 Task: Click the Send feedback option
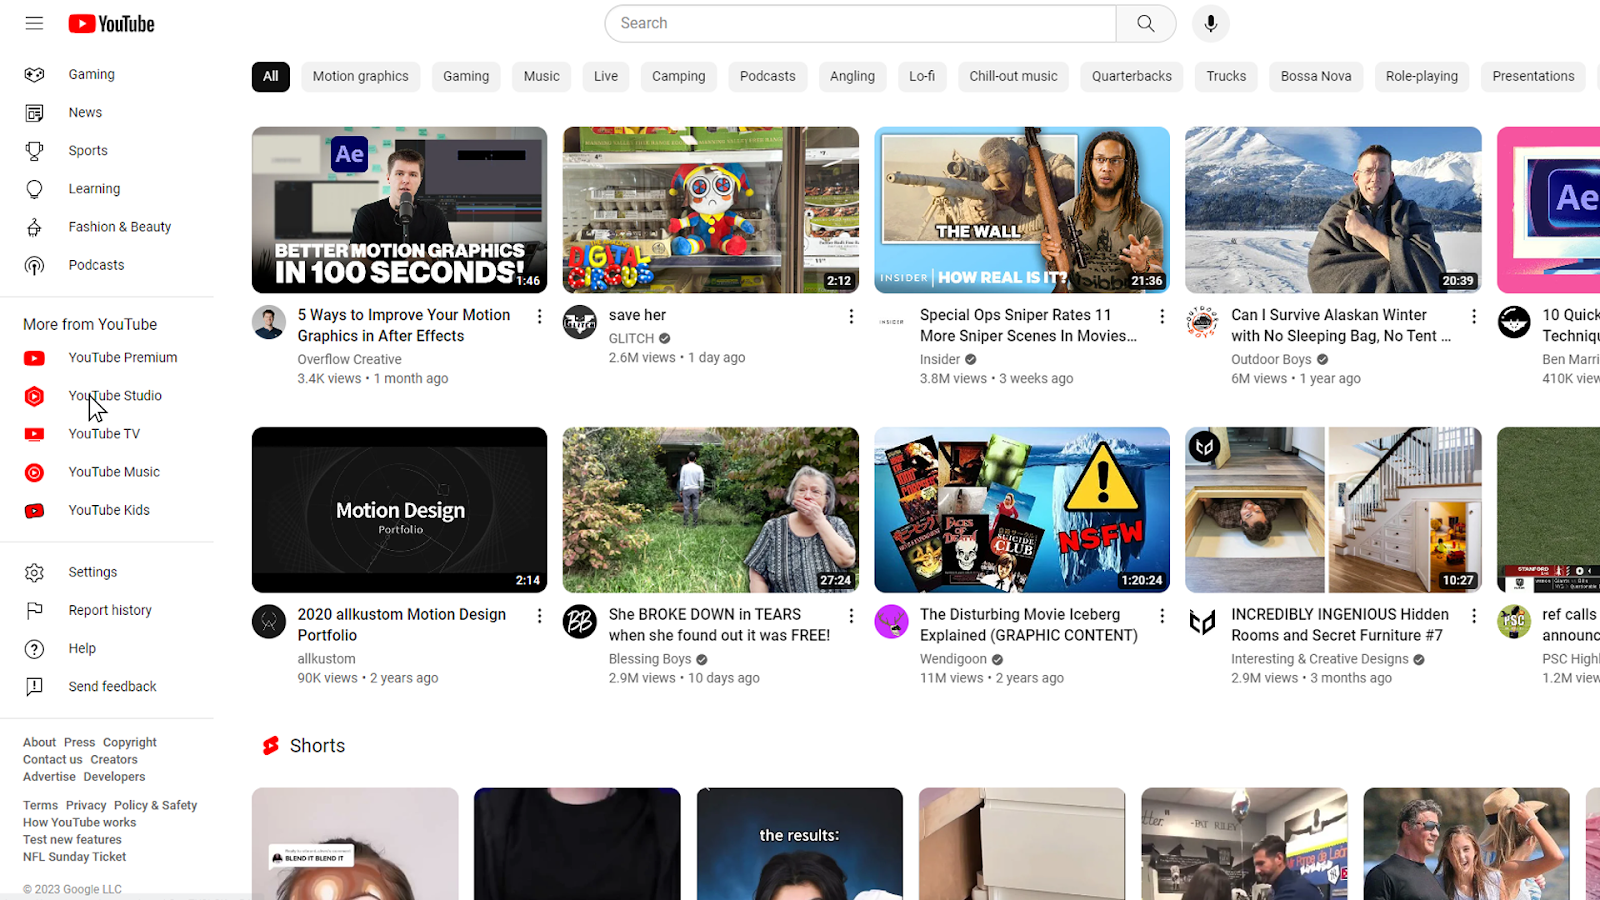tap(112, 686)
